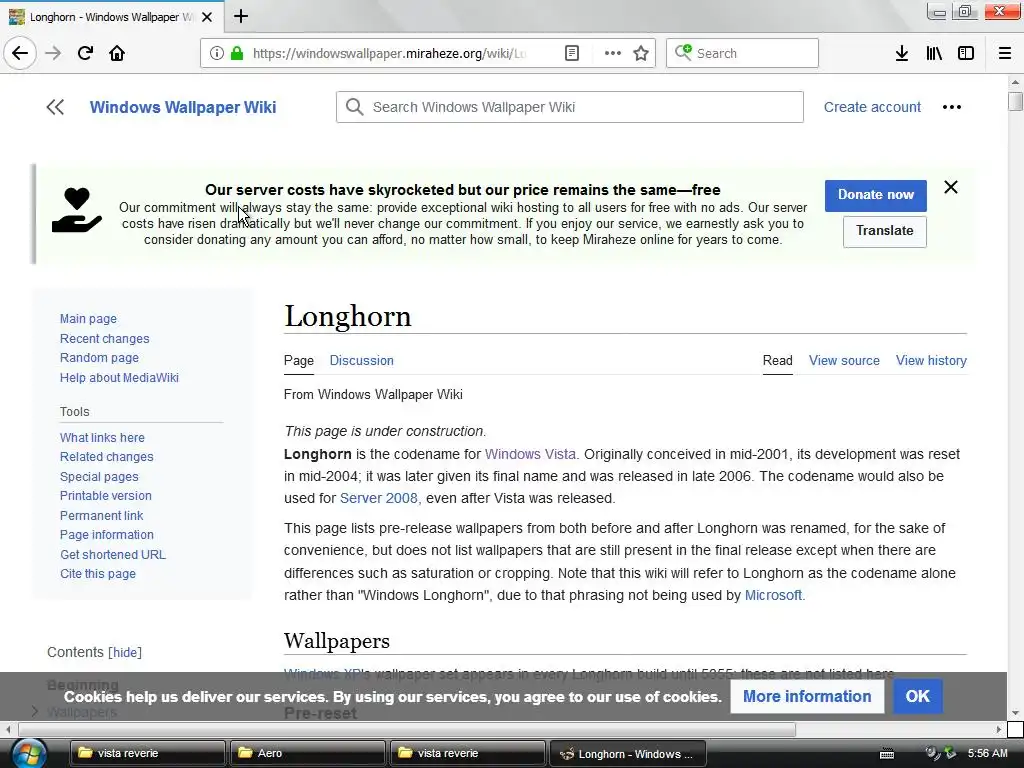Toggle Reader View icon in address bar

point(571,53)
